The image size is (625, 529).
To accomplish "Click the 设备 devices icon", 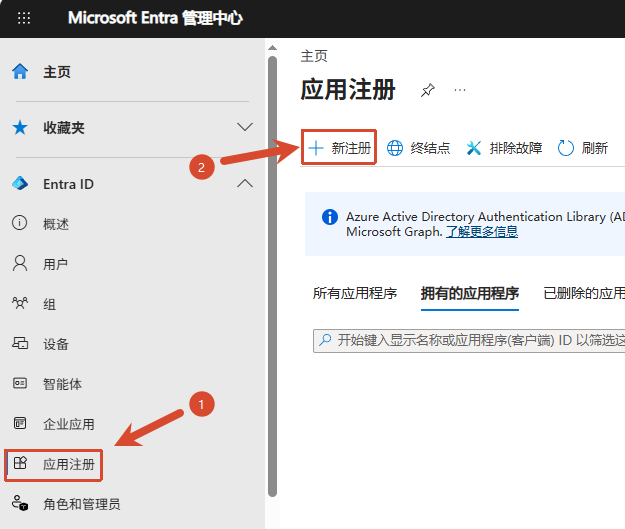I will 20,343.
